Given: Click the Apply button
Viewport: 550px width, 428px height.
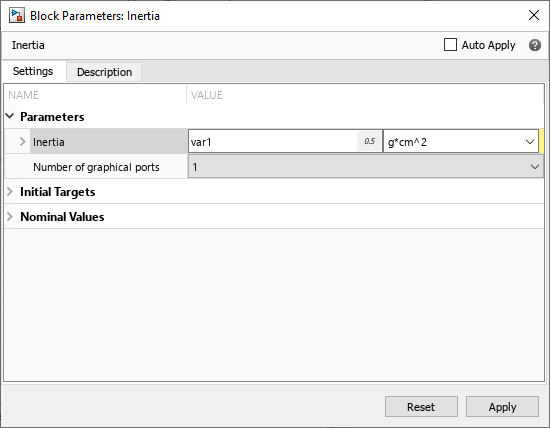Looking at the screenshot, I should [502, 407].
